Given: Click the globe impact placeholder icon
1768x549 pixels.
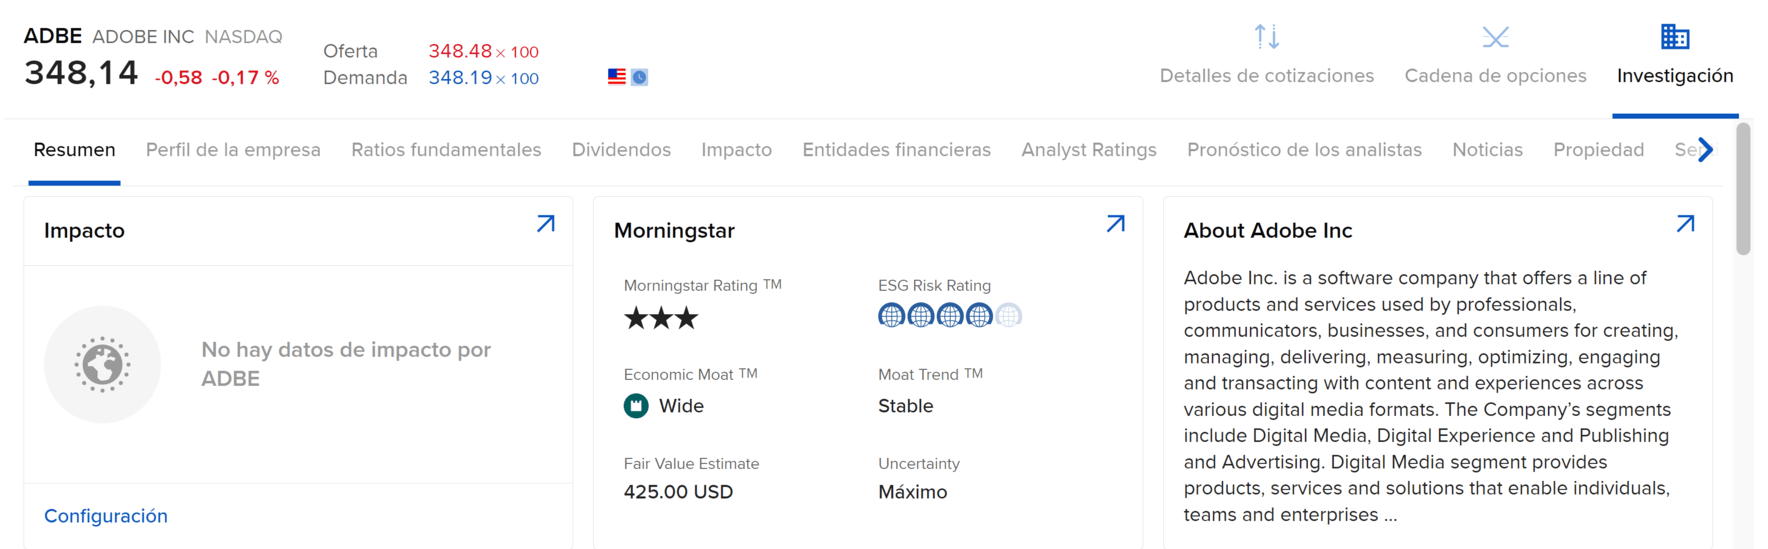Looking at the screenshot, I should [102, 364].
